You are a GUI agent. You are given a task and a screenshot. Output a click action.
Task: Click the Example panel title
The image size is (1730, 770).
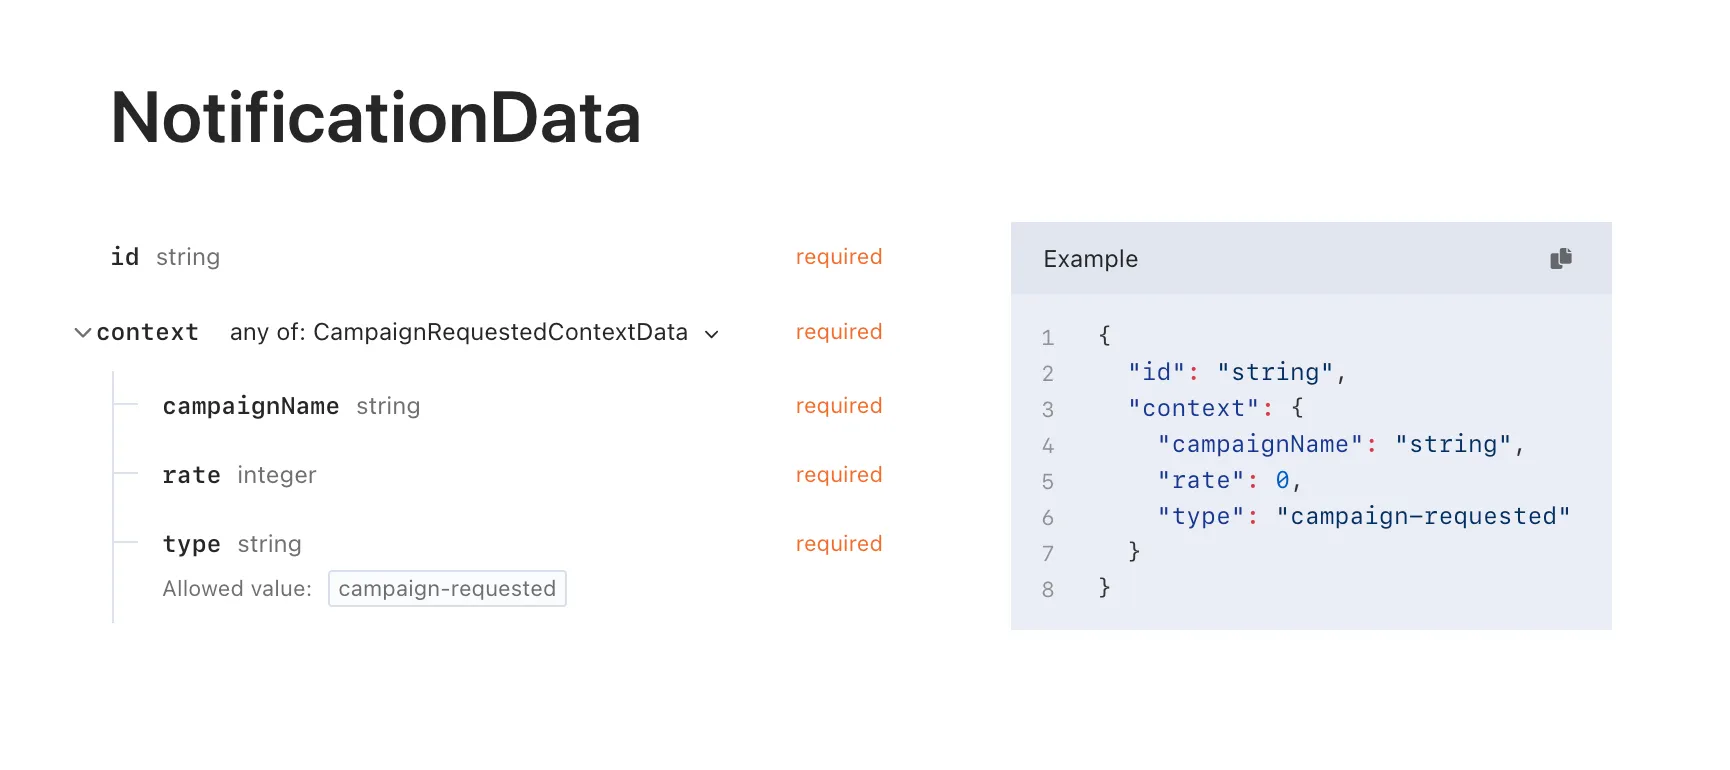coord(1090,258)
